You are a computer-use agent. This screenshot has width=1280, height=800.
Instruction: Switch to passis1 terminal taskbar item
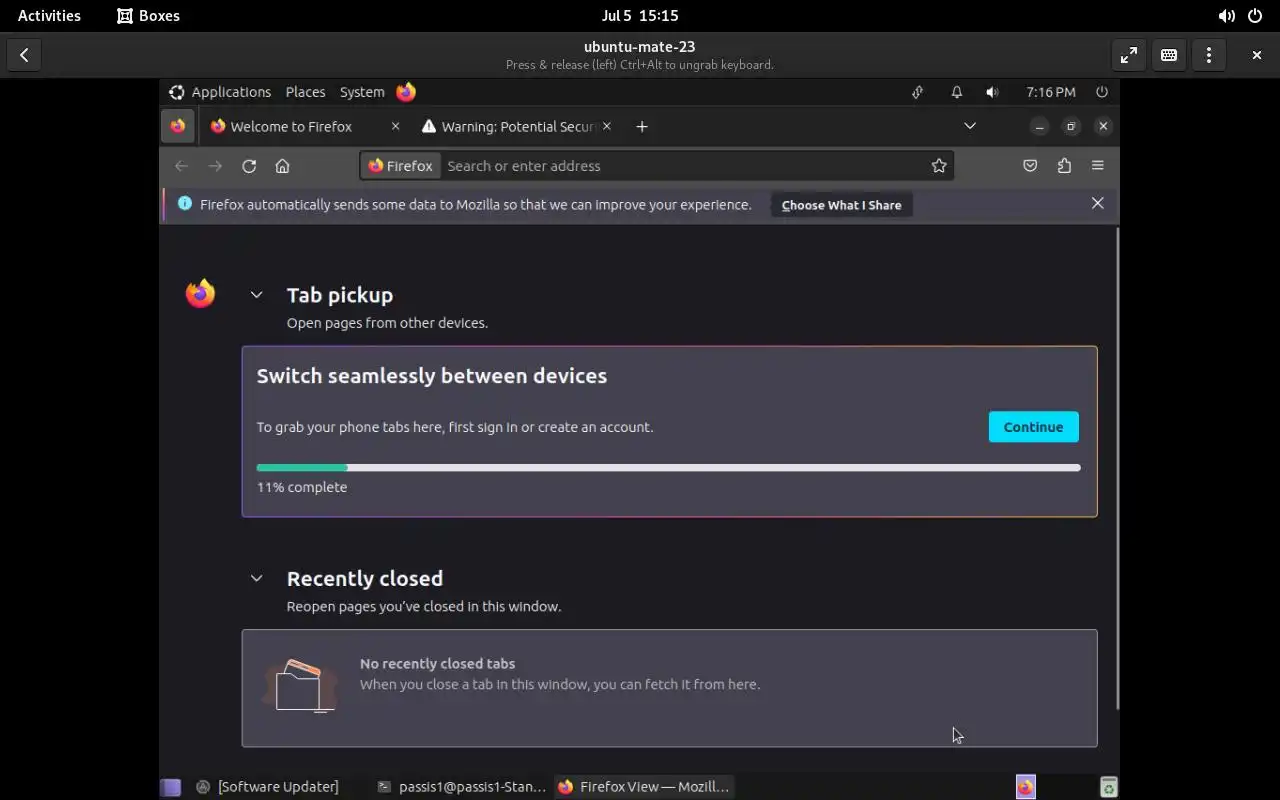461,787
